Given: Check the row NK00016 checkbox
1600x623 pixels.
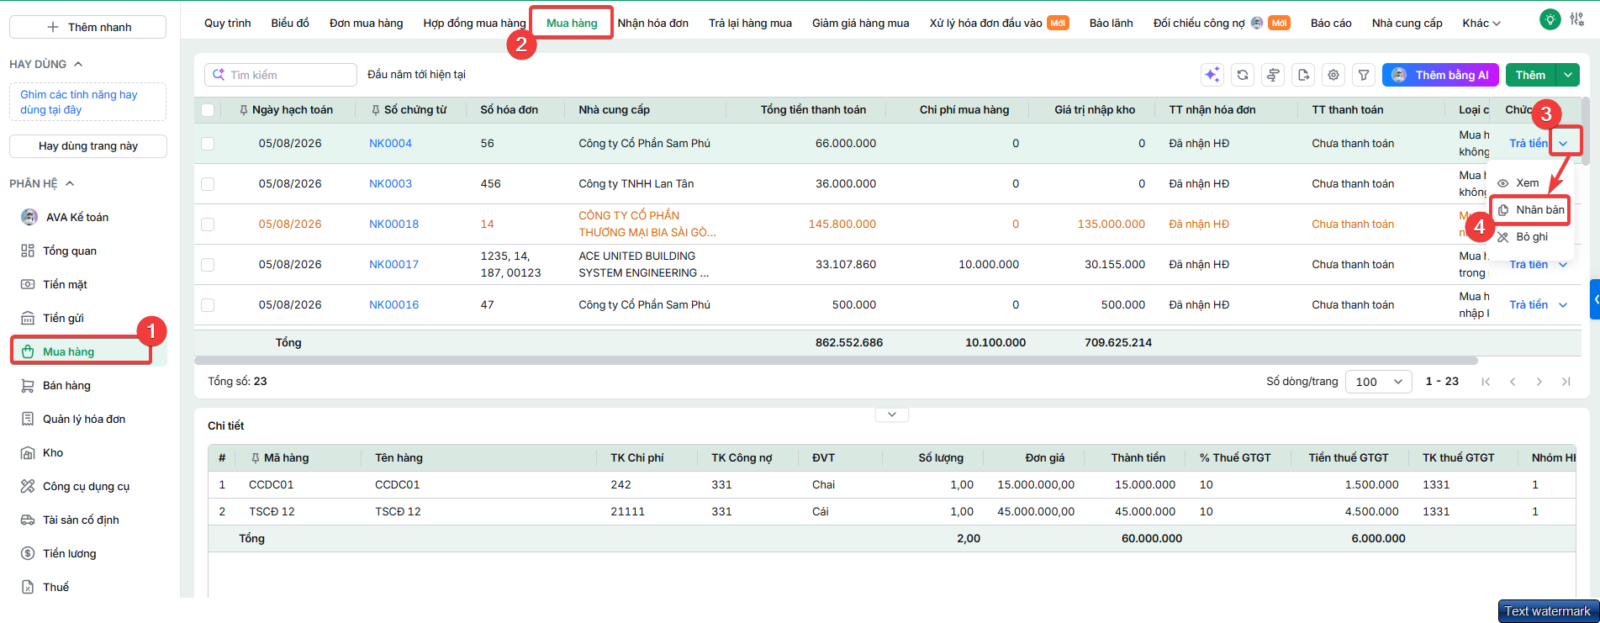Looking at the screenshot, I should point(208,305).
